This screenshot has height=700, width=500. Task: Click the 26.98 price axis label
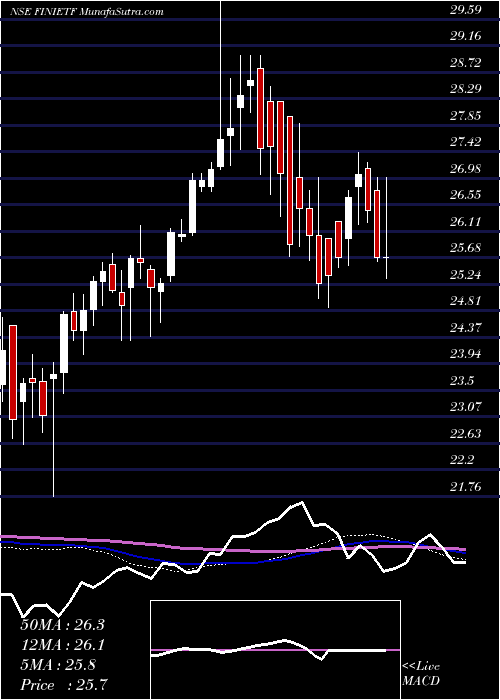465,168
